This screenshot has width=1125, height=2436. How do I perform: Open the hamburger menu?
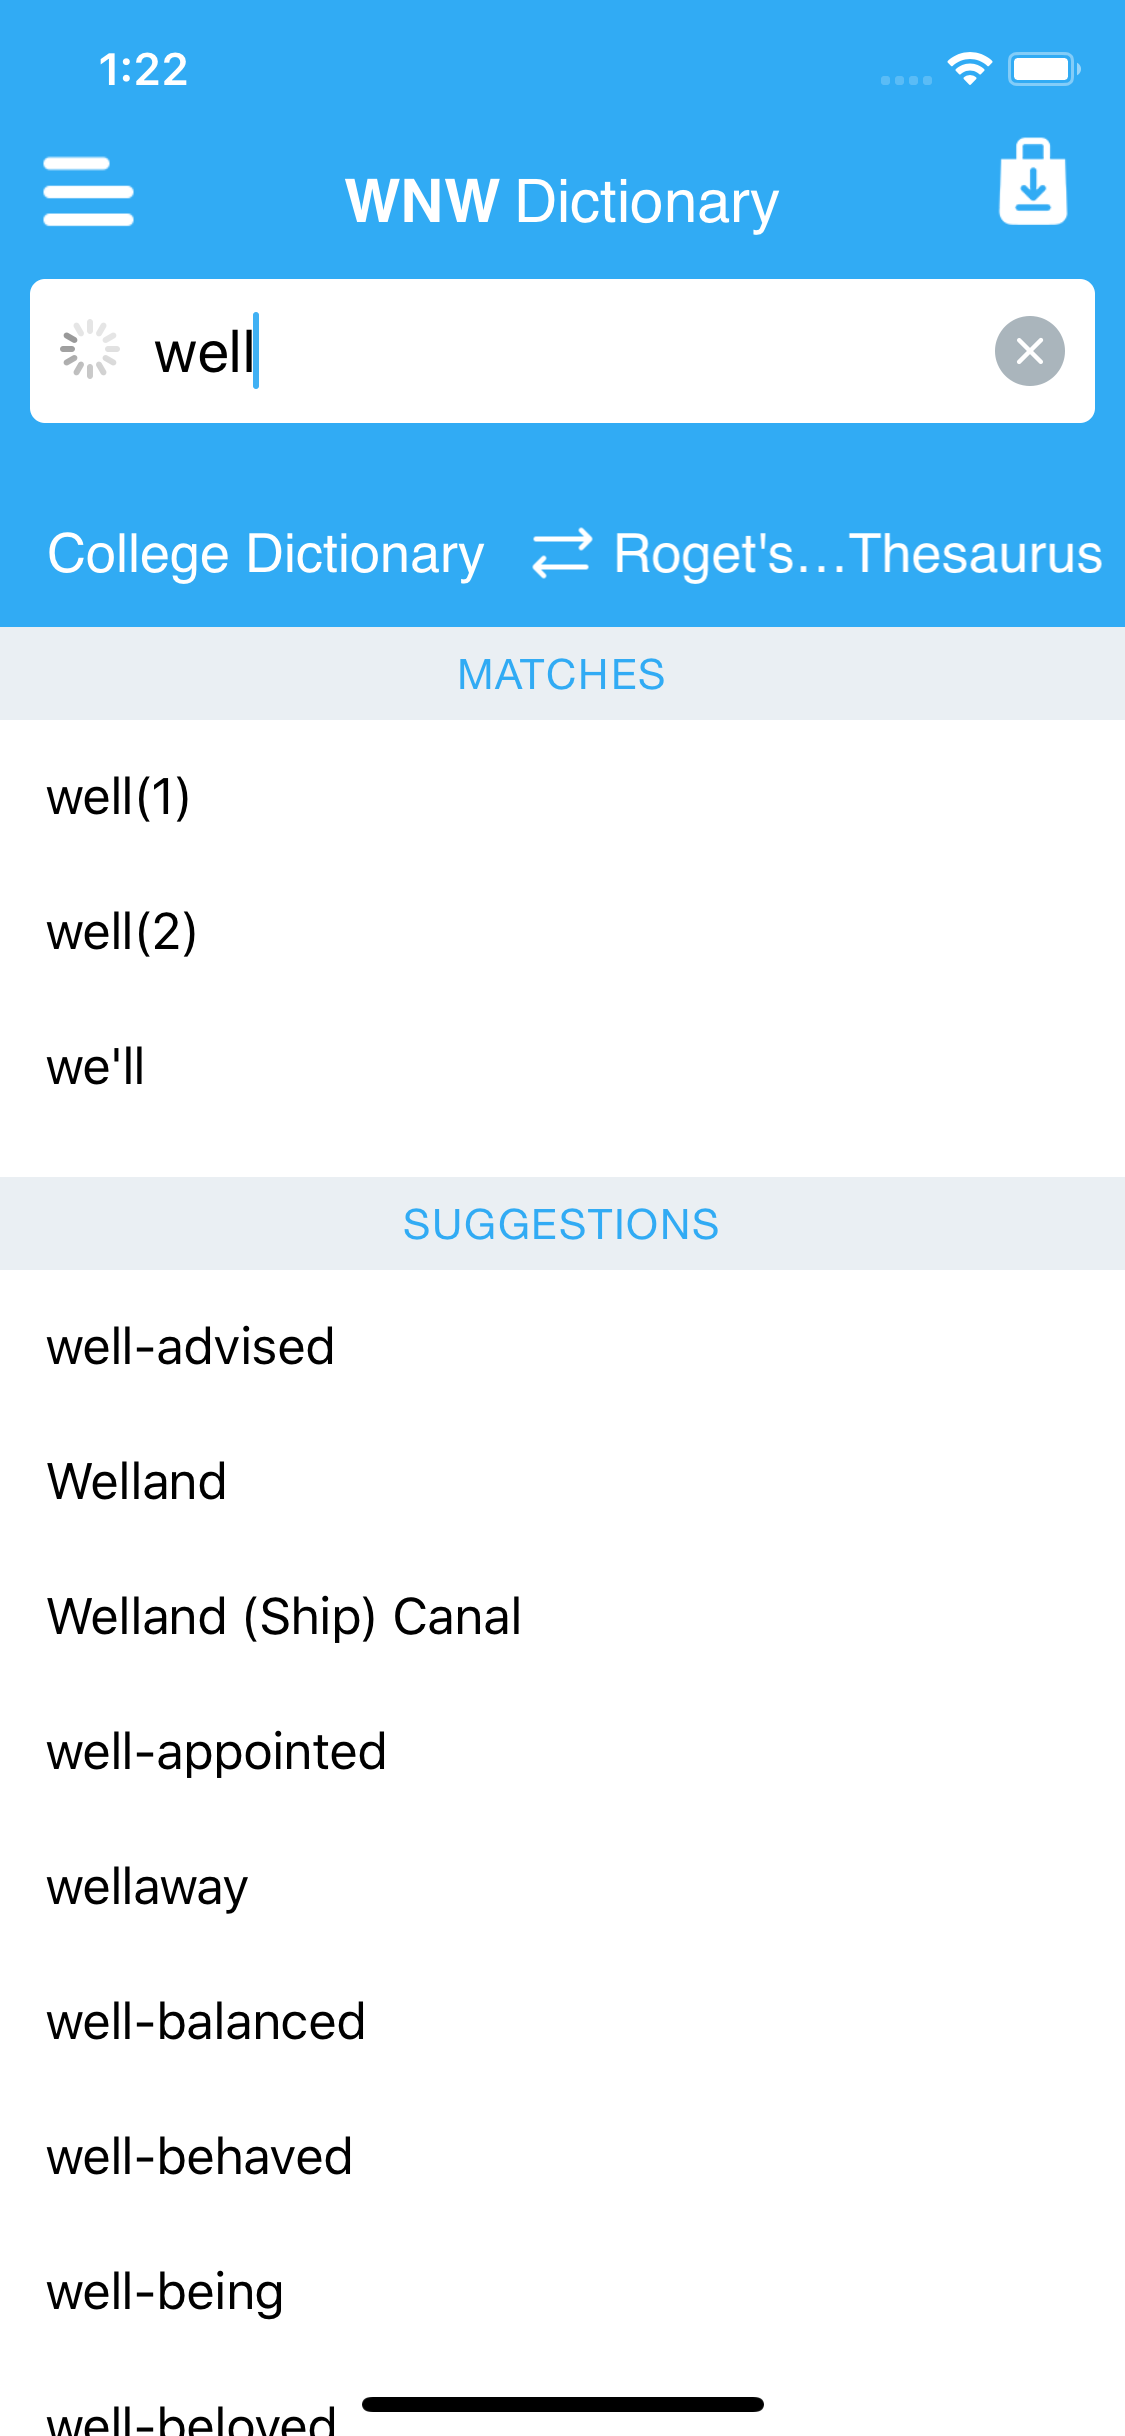[88, 192]
